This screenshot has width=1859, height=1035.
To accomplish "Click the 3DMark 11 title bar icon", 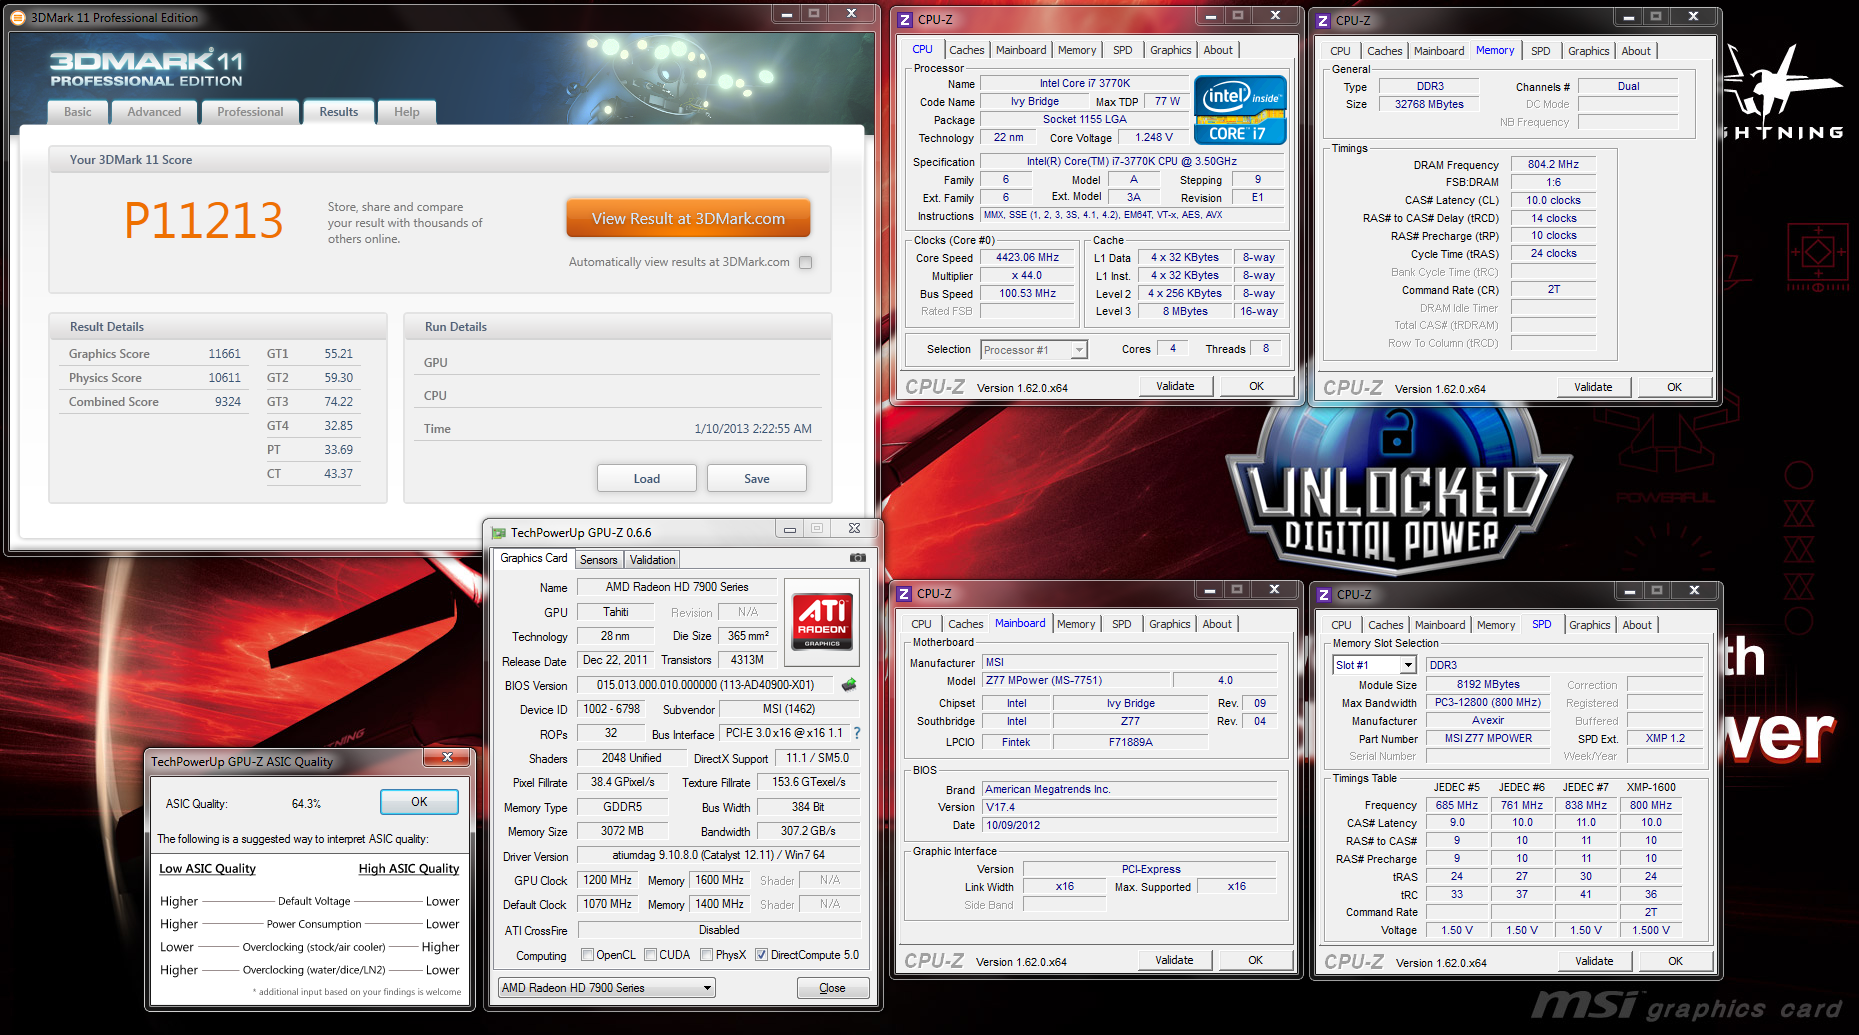I will click(x=18, y=18).
